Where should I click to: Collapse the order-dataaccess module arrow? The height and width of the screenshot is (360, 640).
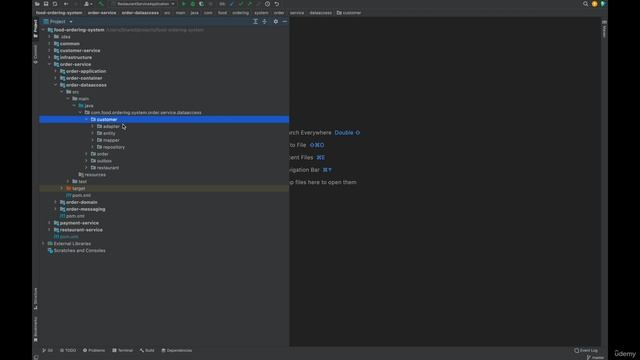click(56, 85)
